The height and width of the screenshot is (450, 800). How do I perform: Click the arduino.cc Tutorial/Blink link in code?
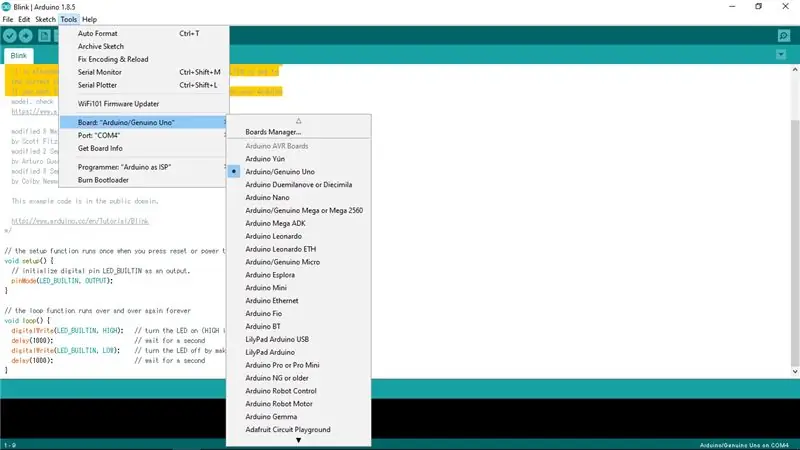click(80, 221)
